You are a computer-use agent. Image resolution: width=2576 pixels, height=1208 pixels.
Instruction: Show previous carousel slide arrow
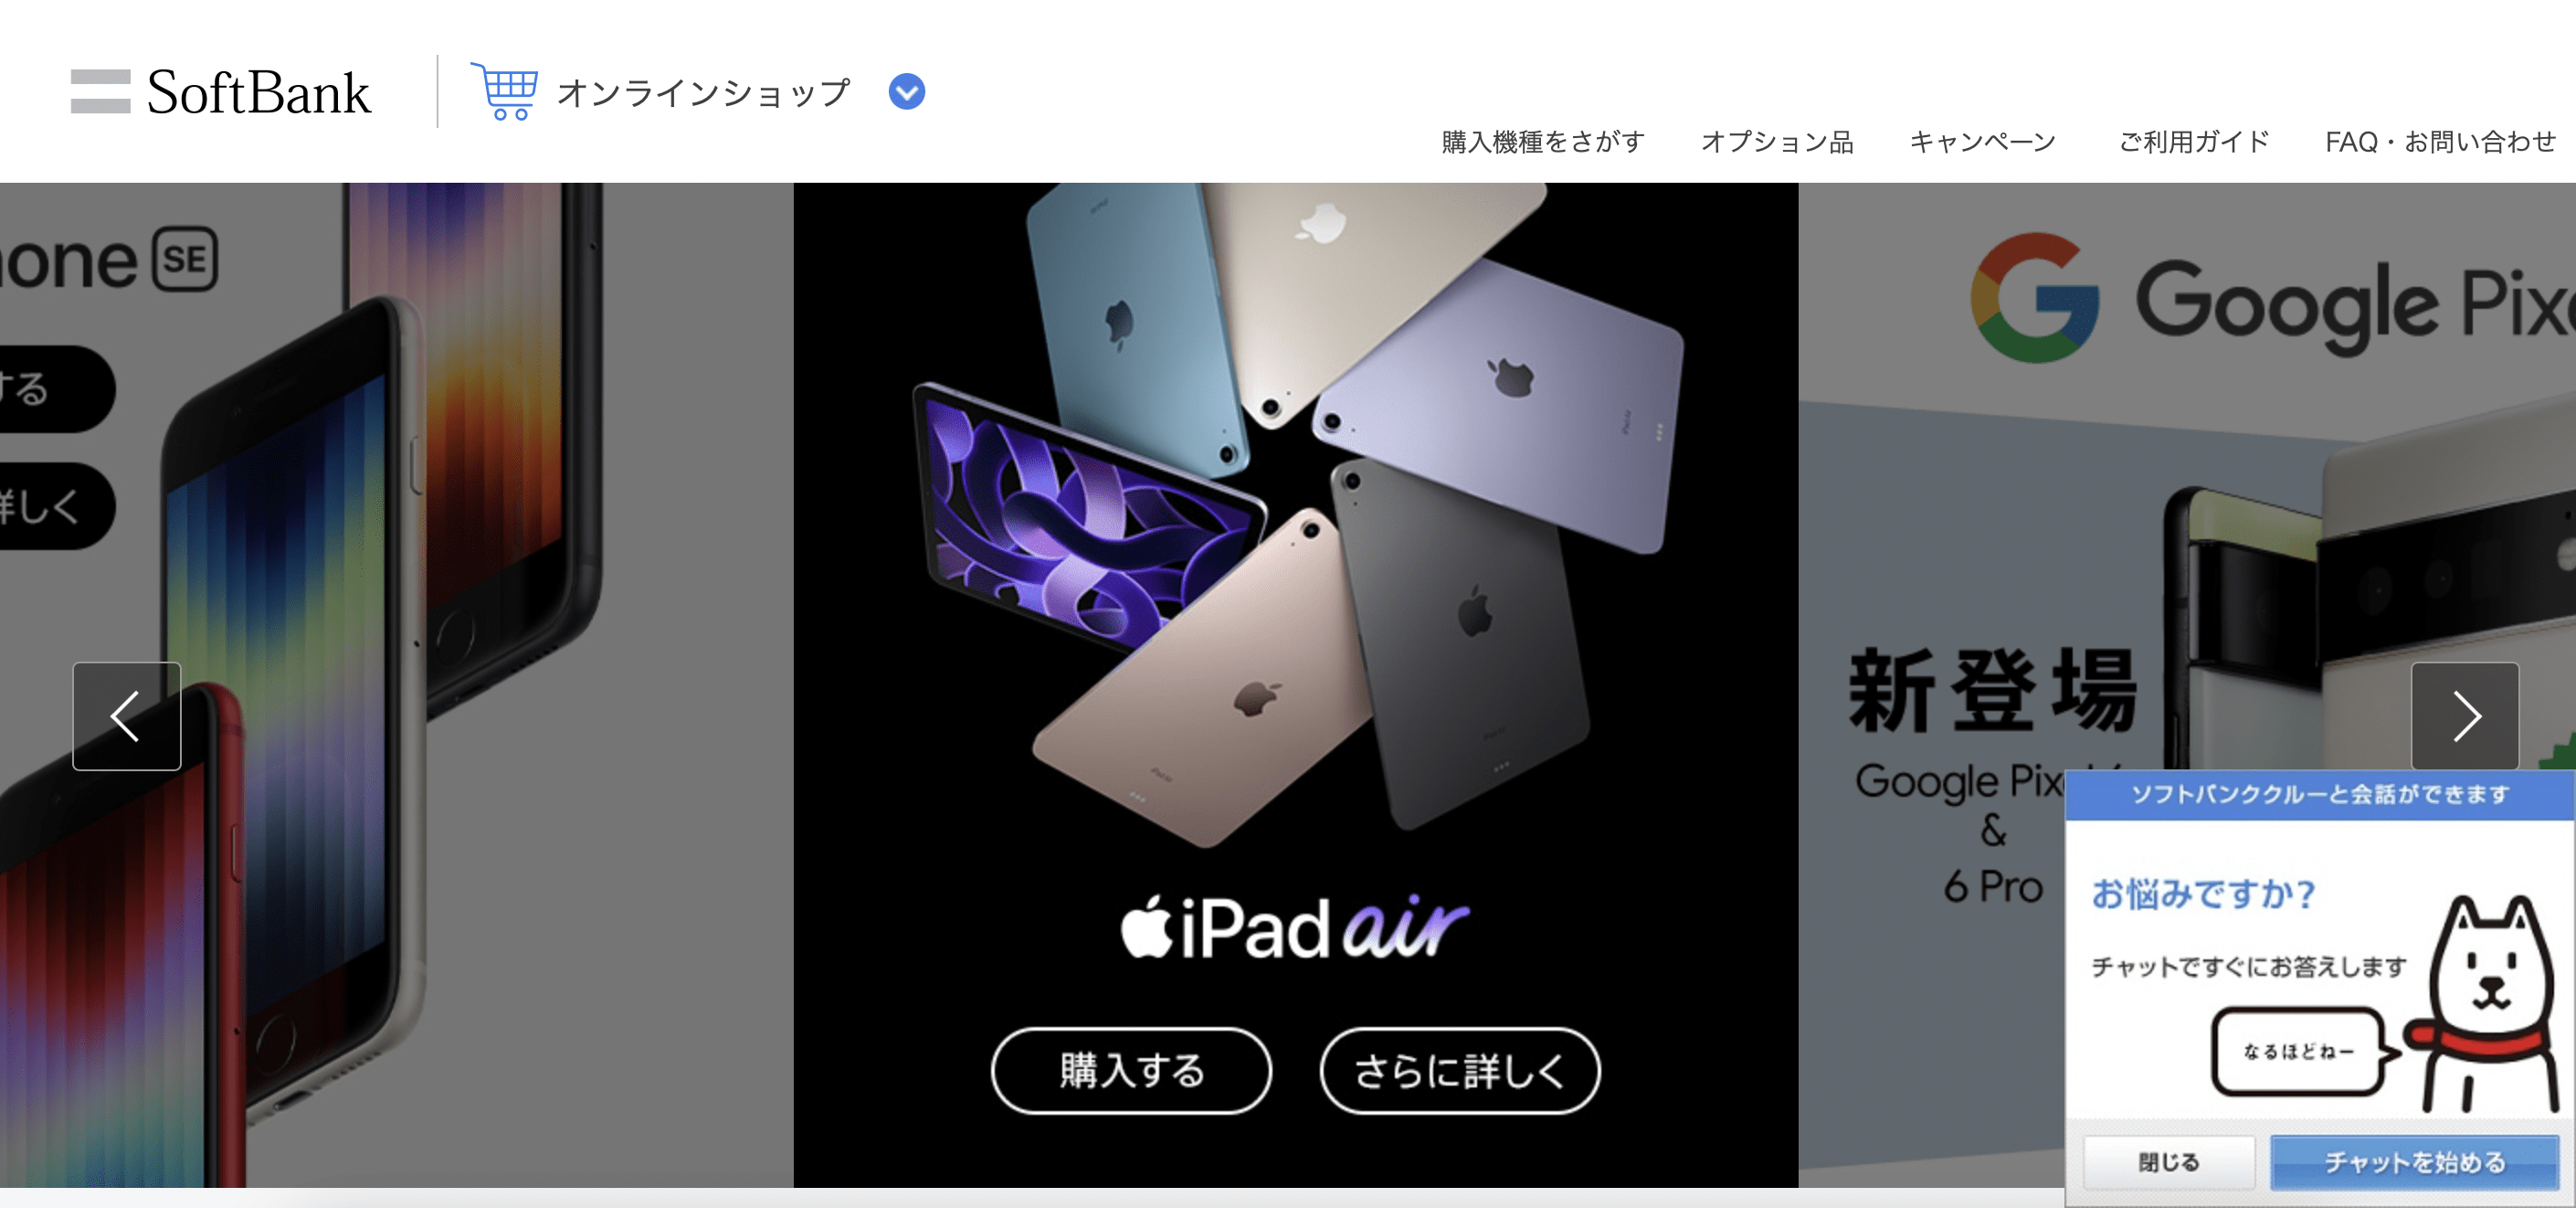126,716
